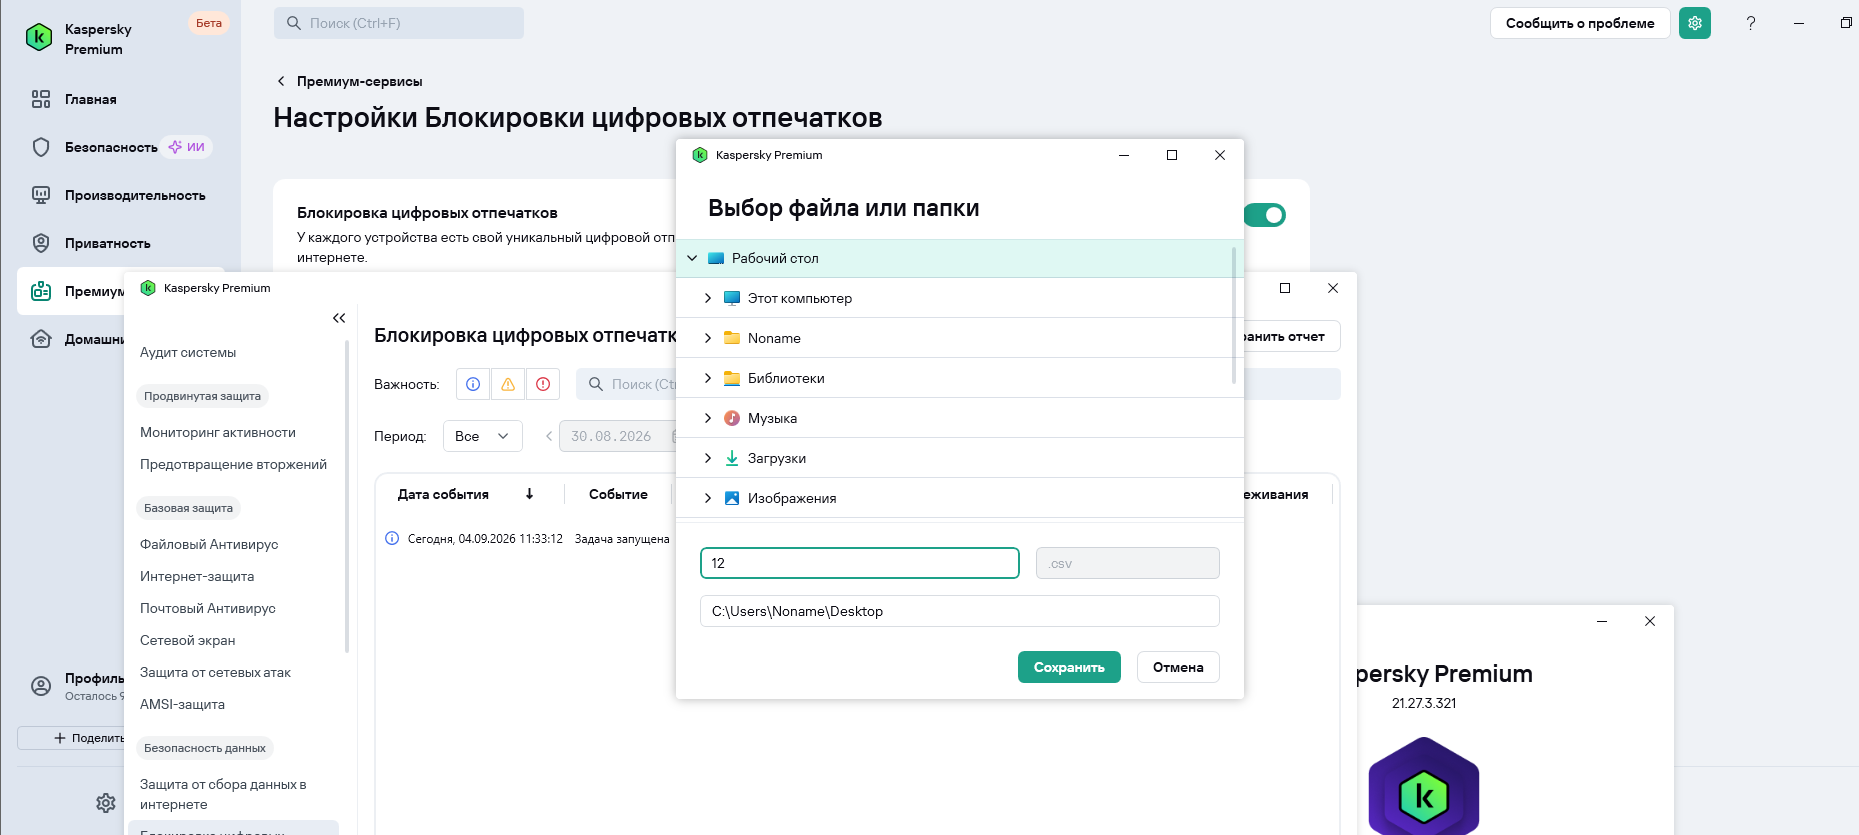Click the home icon beside Главная
This screenshot has height=835, width=1859.
tap(41, 99)
